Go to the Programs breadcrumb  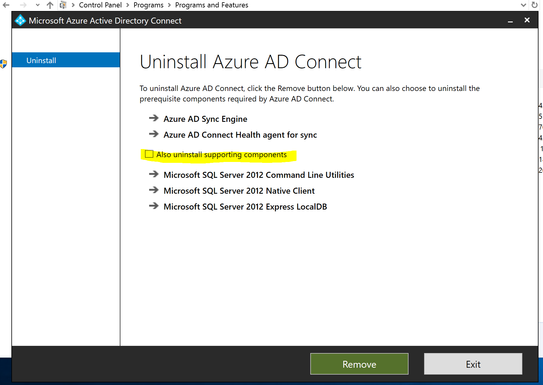(x=148, y=5)
